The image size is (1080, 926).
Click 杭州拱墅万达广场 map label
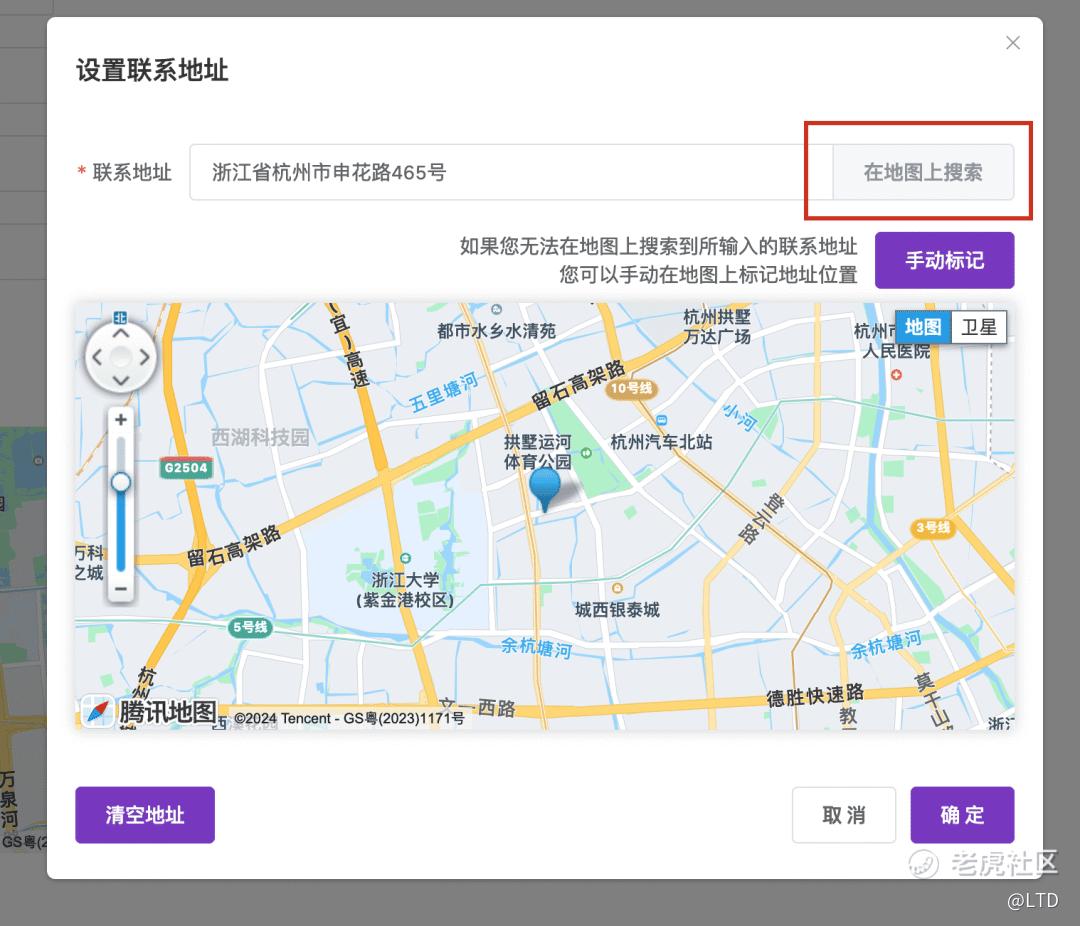coord(717,327)
